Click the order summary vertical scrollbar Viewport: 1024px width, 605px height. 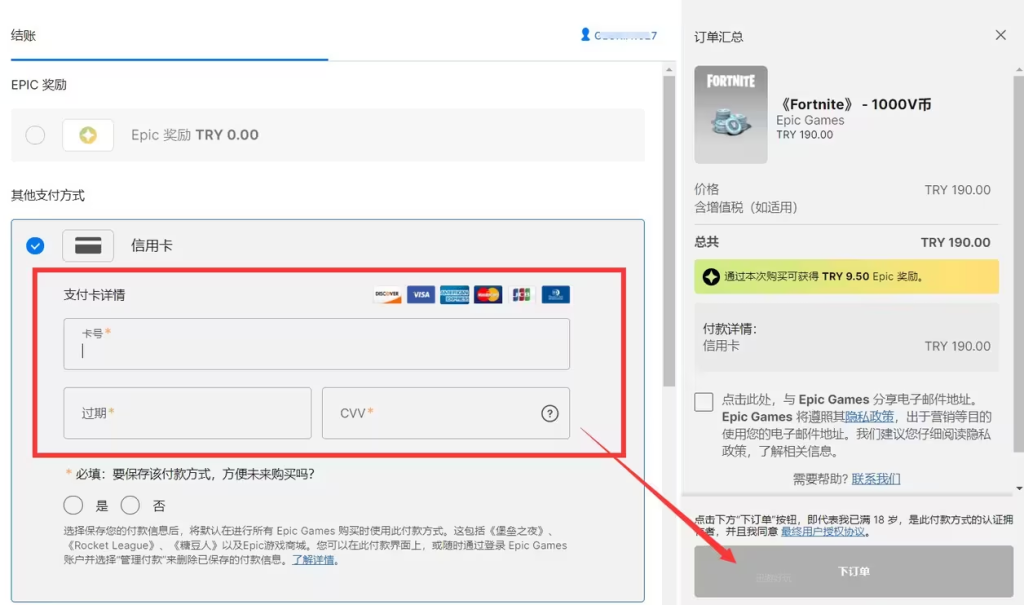point(1019,264)
